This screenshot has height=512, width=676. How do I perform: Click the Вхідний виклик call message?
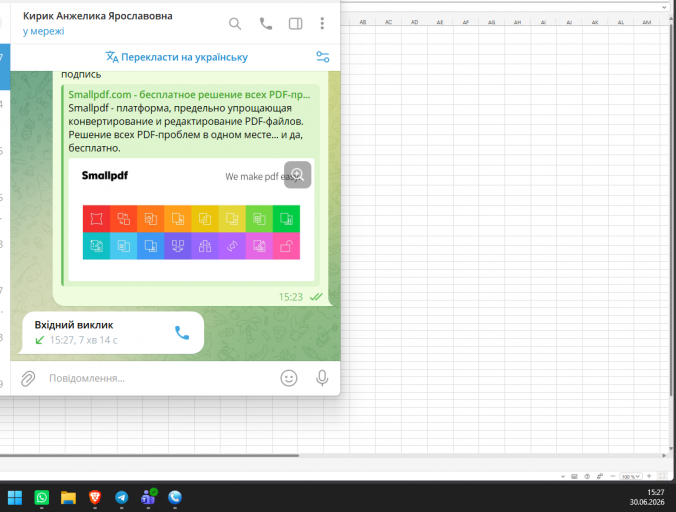point(113,332)
